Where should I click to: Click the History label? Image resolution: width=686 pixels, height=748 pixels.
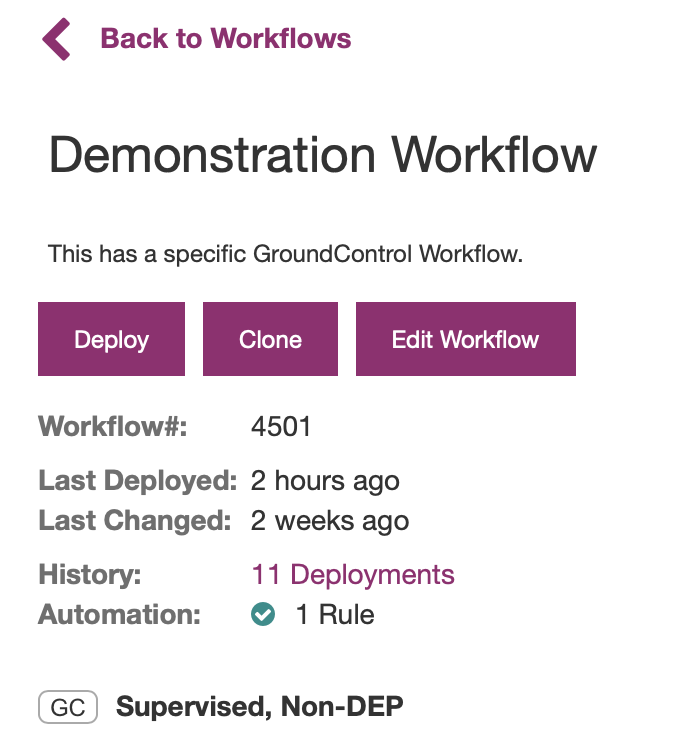coord(90,575)
